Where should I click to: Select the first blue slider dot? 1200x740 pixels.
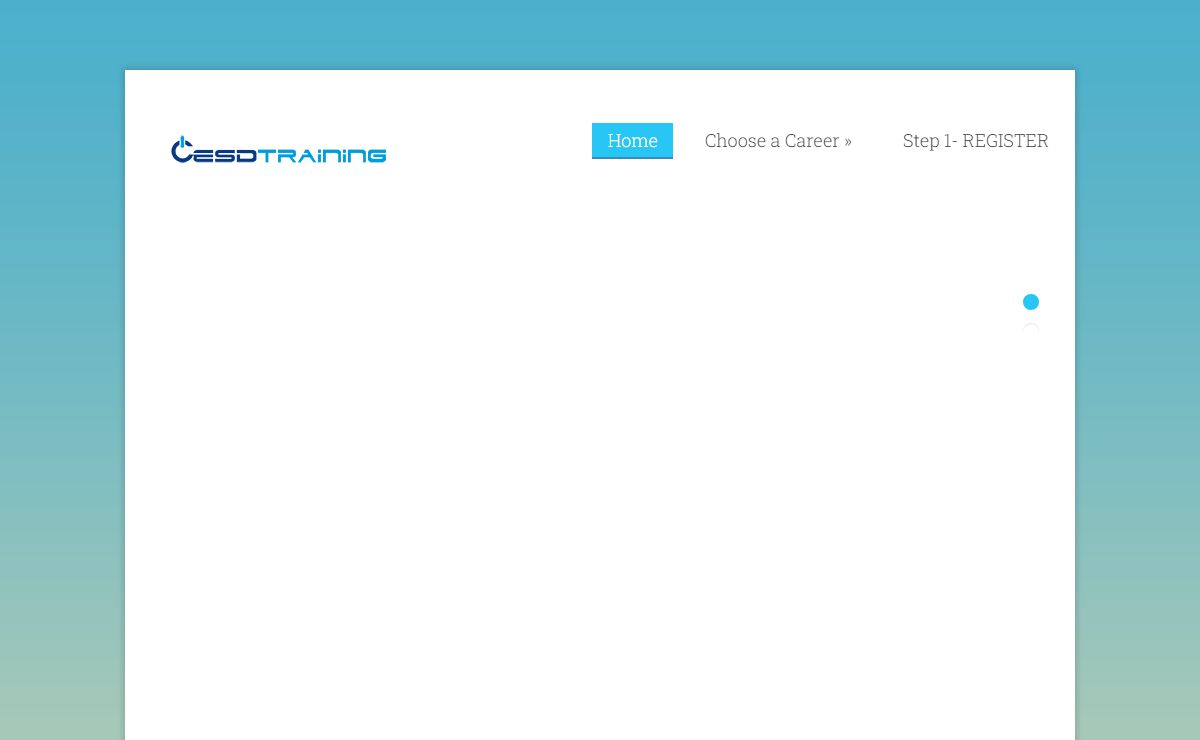click(1031, 302)
